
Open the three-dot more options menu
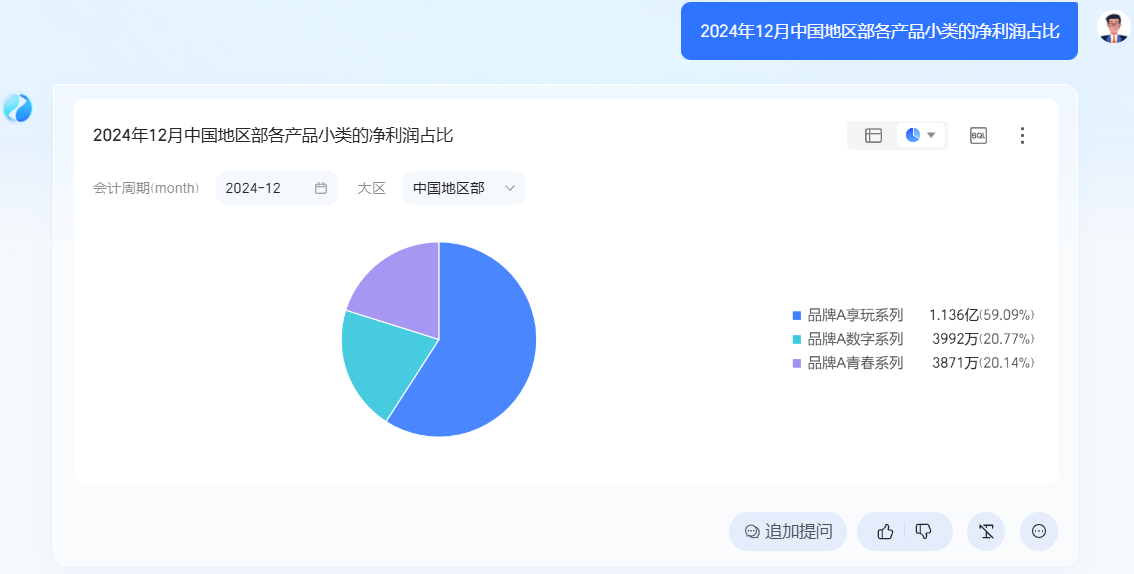click(1022, 135)
